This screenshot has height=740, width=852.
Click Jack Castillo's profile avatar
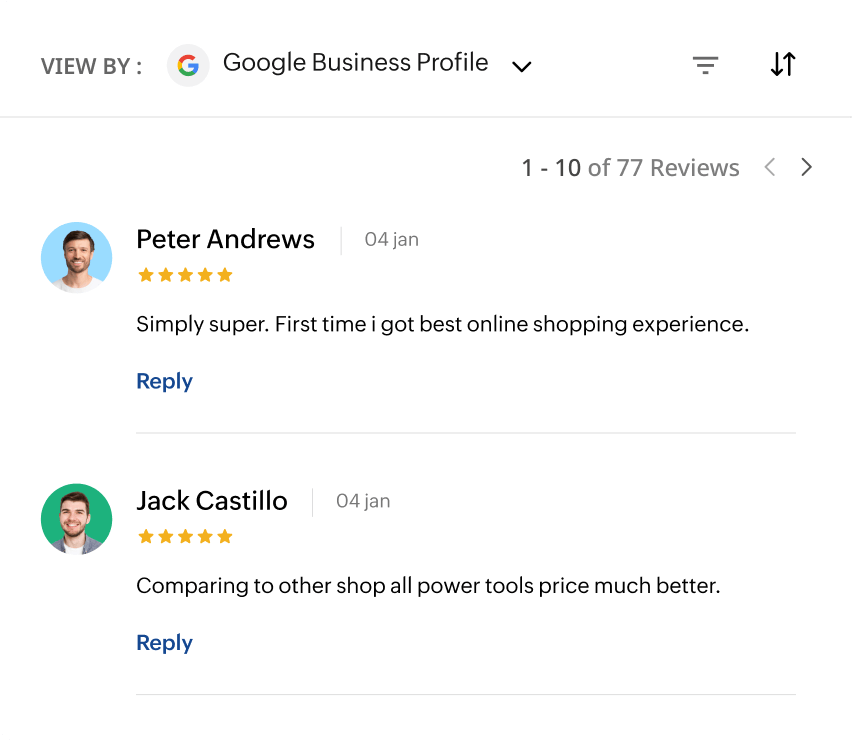77,519
